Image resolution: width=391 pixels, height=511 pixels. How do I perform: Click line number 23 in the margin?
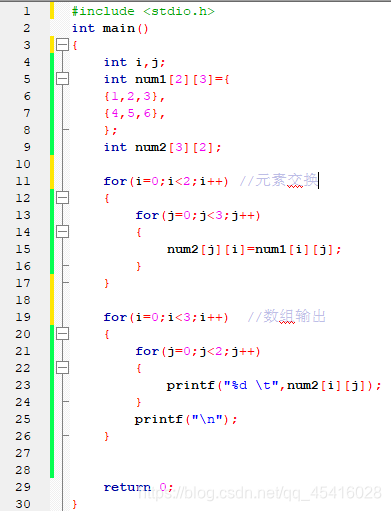pos(23,385)
